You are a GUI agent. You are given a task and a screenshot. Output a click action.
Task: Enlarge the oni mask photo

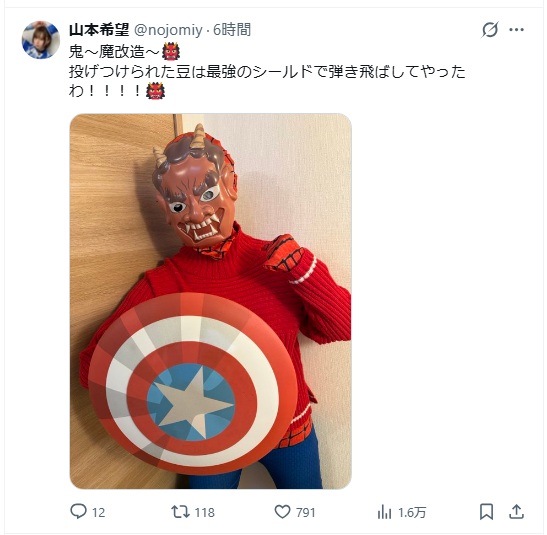coord(211,301)
